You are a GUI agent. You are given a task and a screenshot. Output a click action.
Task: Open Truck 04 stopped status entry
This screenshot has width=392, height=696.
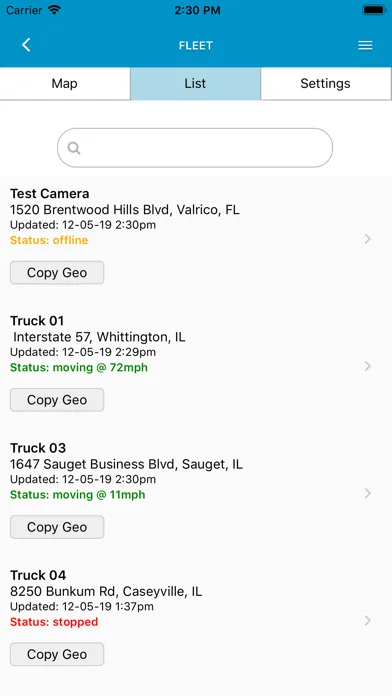pyautogui.click(x=54, y=622)
